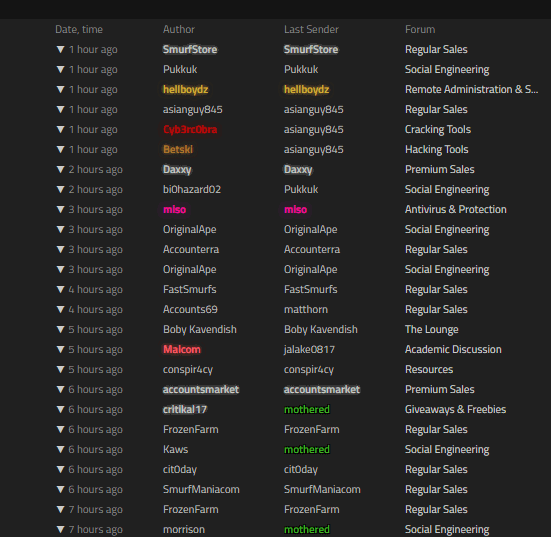This screenshot has height=537, width=551.
Task: Open critikal17 author profile
Action: pyautogui.click(x=185, y=410)
